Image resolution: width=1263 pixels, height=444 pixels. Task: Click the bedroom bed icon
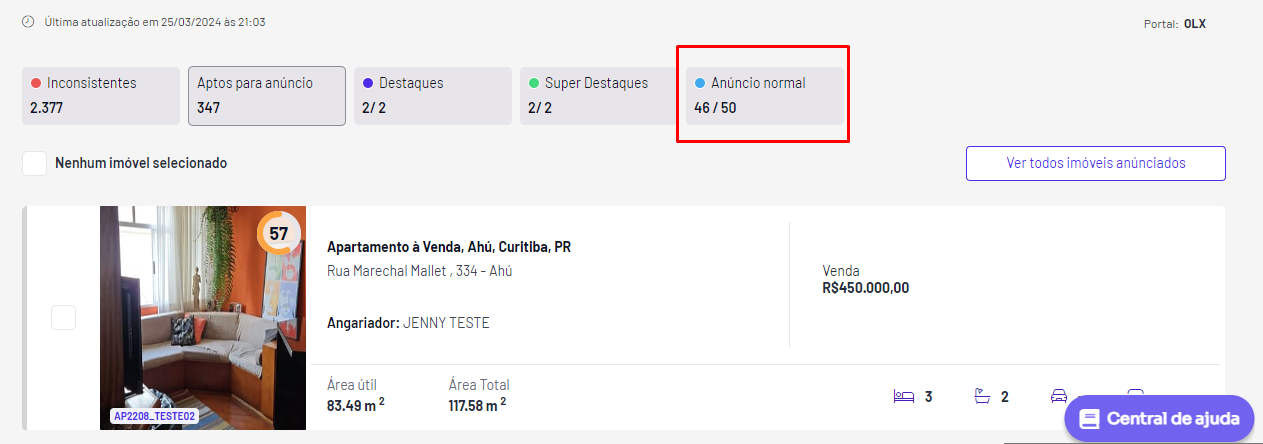pos(904,397)
